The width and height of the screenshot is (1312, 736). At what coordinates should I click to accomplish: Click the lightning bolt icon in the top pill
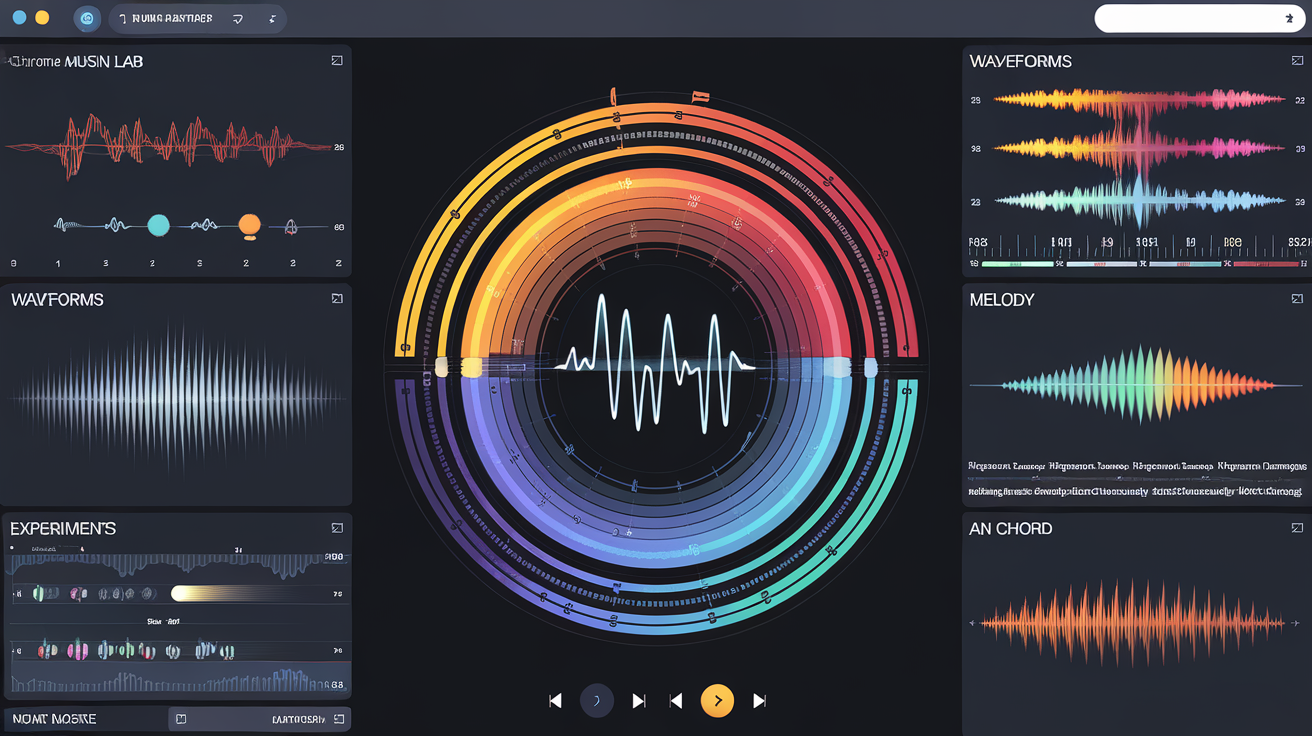[x=272, y=18]
